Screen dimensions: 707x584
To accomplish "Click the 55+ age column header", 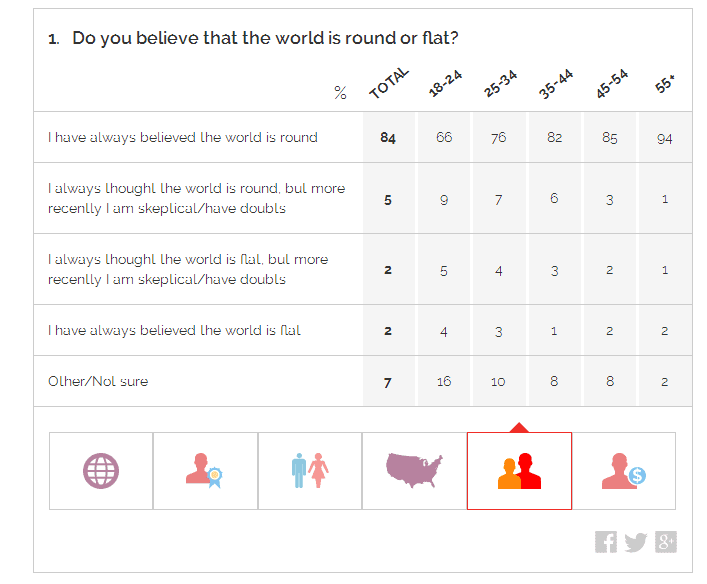I will [665, 84].
